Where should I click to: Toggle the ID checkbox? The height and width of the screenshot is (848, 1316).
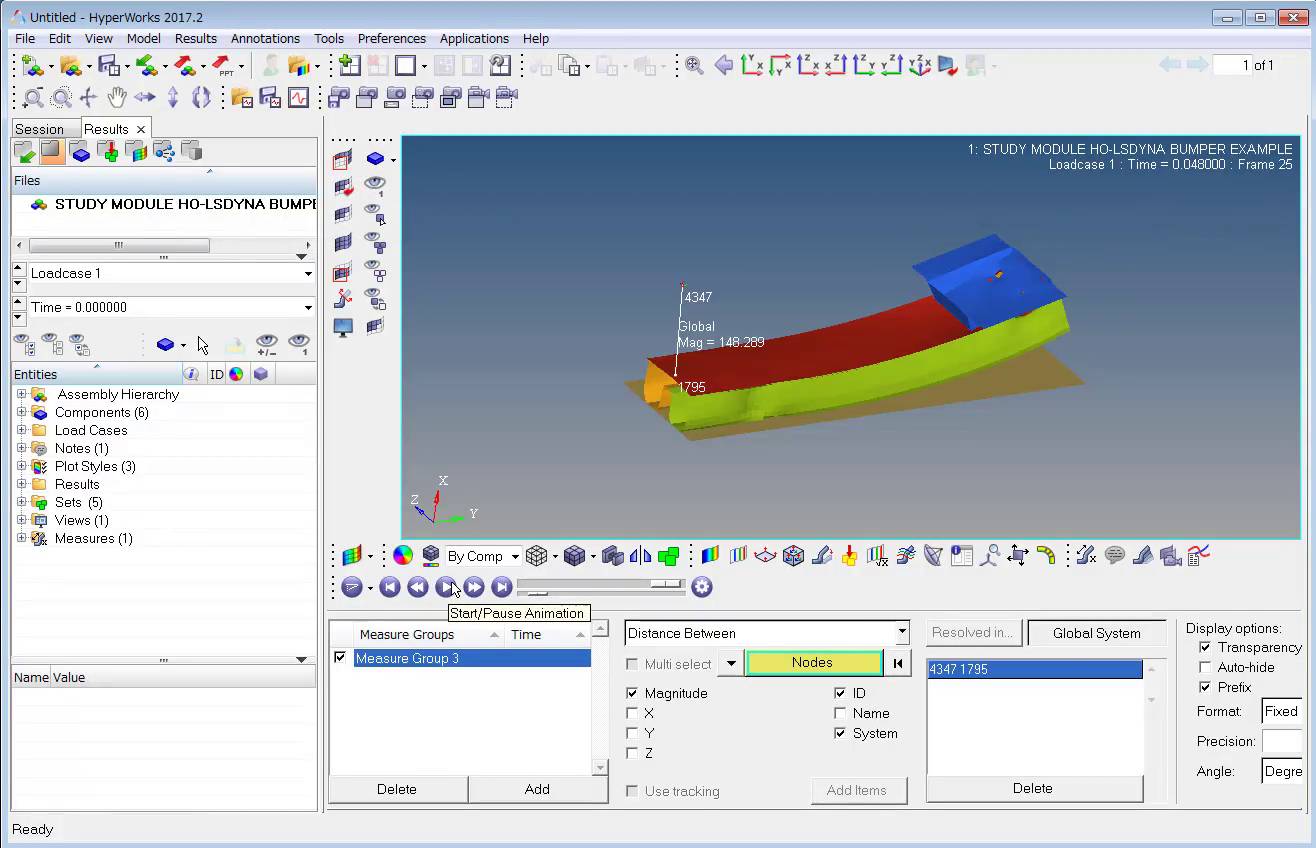(840, 693)
